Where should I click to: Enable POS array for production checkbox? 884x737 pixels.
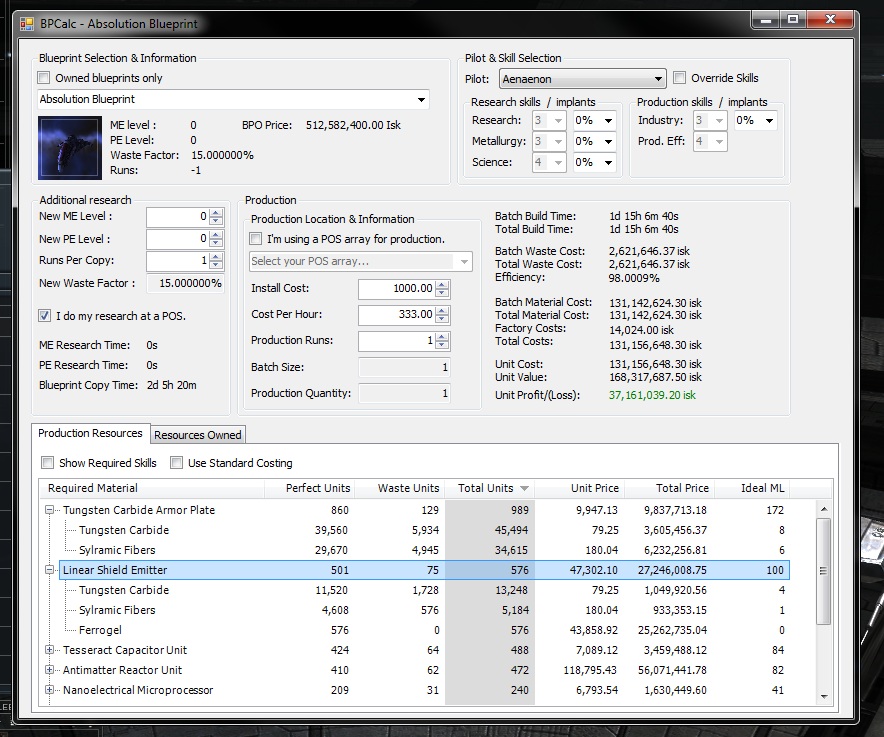[x=257, y=239]
